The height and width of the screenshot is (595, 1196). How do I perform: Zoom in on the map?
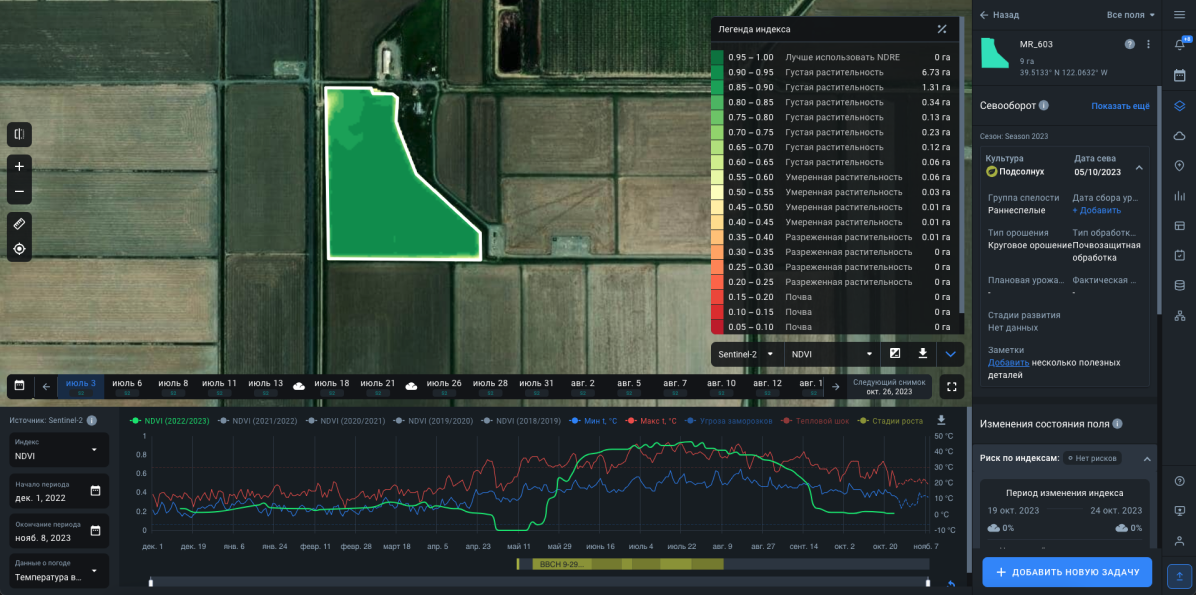(20, 166)
